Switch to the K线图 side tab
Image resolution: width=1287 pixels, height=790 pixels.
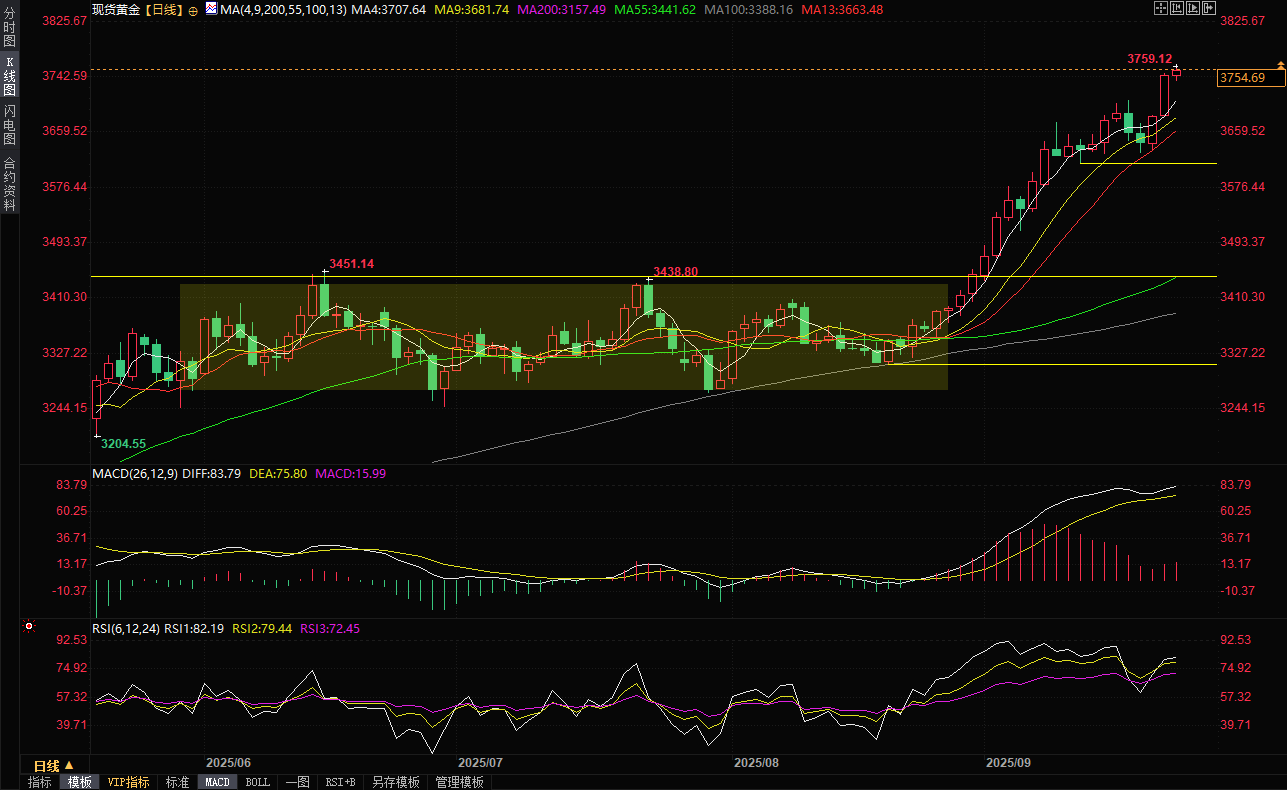point(9,75)
